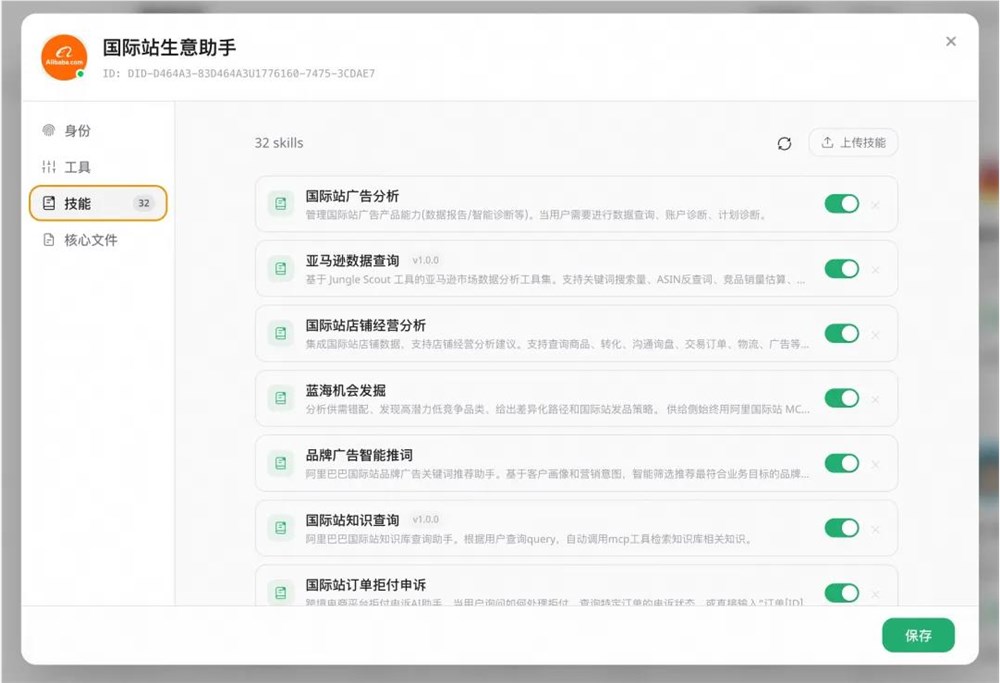Click the 蓝海机会发掘 skill document icon
This screenshot has height=683, width=1000.
pyautogui.click(x=281, y=399)
